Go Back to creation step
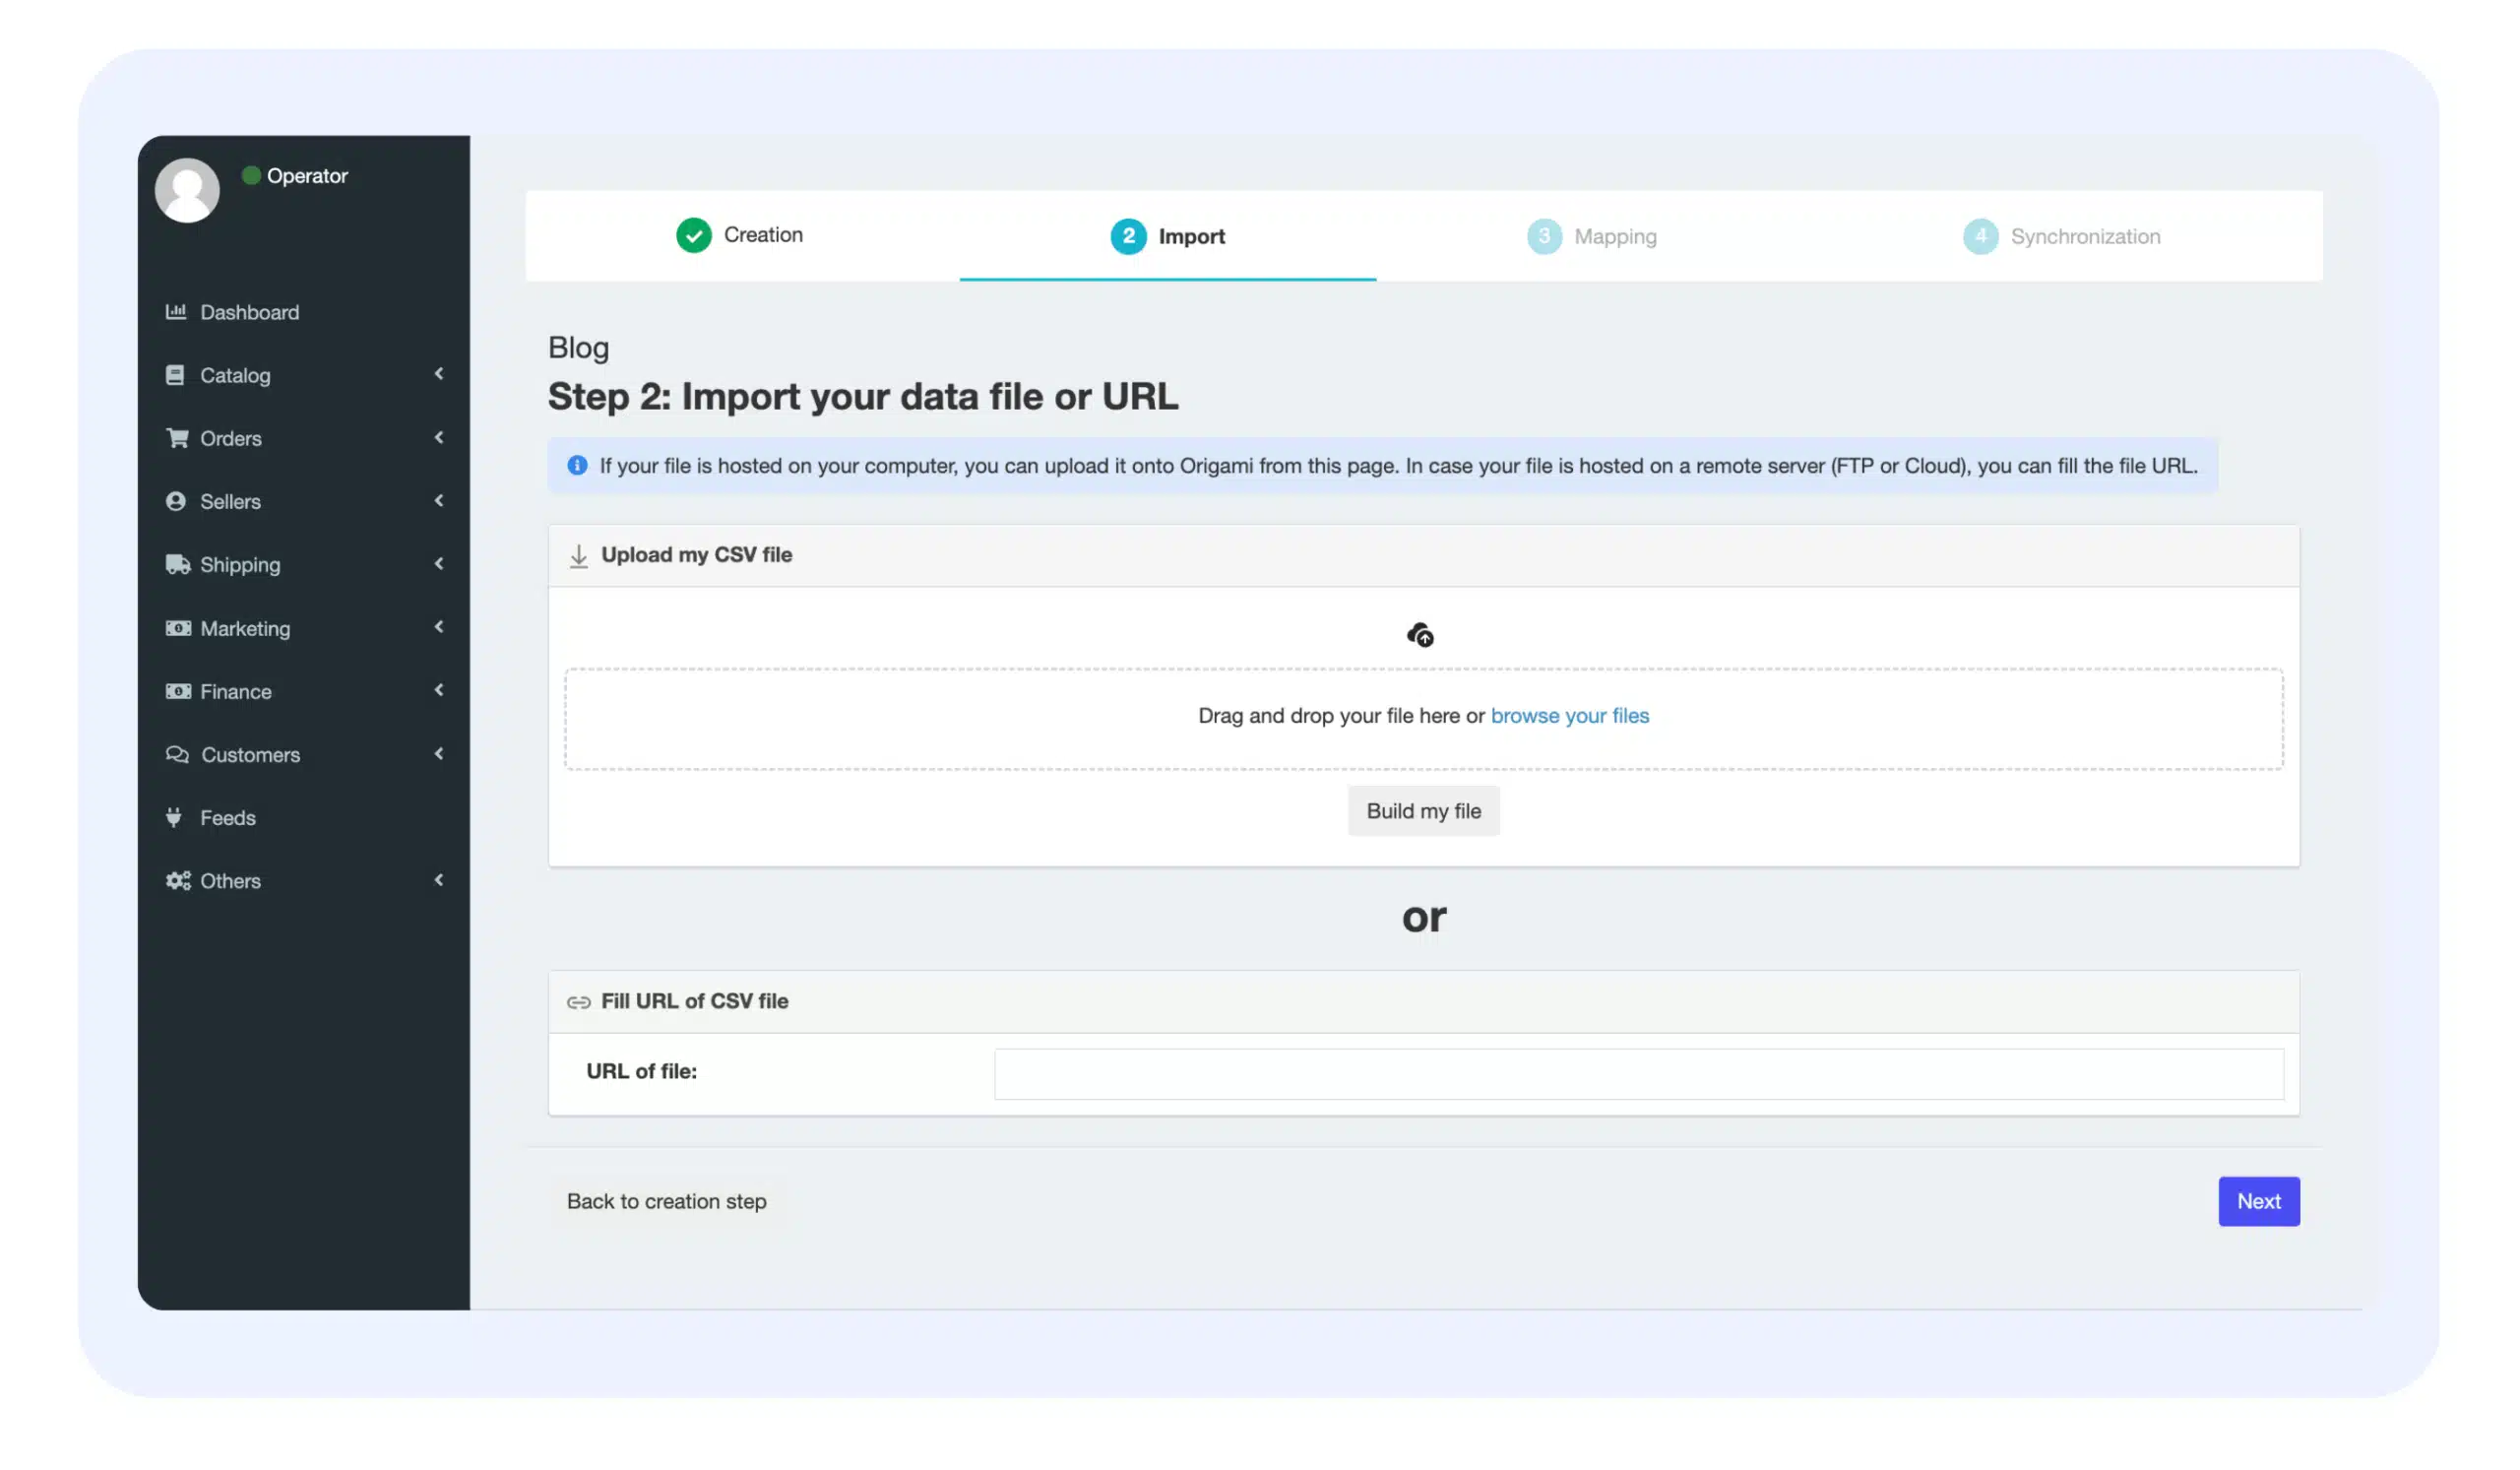The image size is (2520, 1470). (666, 1201)
